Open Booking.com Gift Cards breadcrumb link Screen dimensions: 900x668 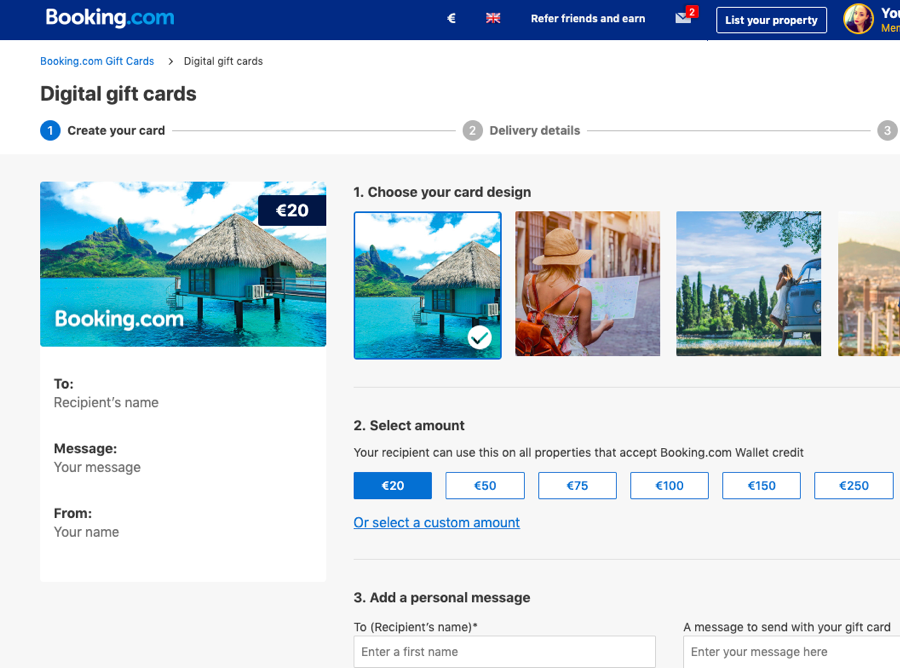pos(97,61)
